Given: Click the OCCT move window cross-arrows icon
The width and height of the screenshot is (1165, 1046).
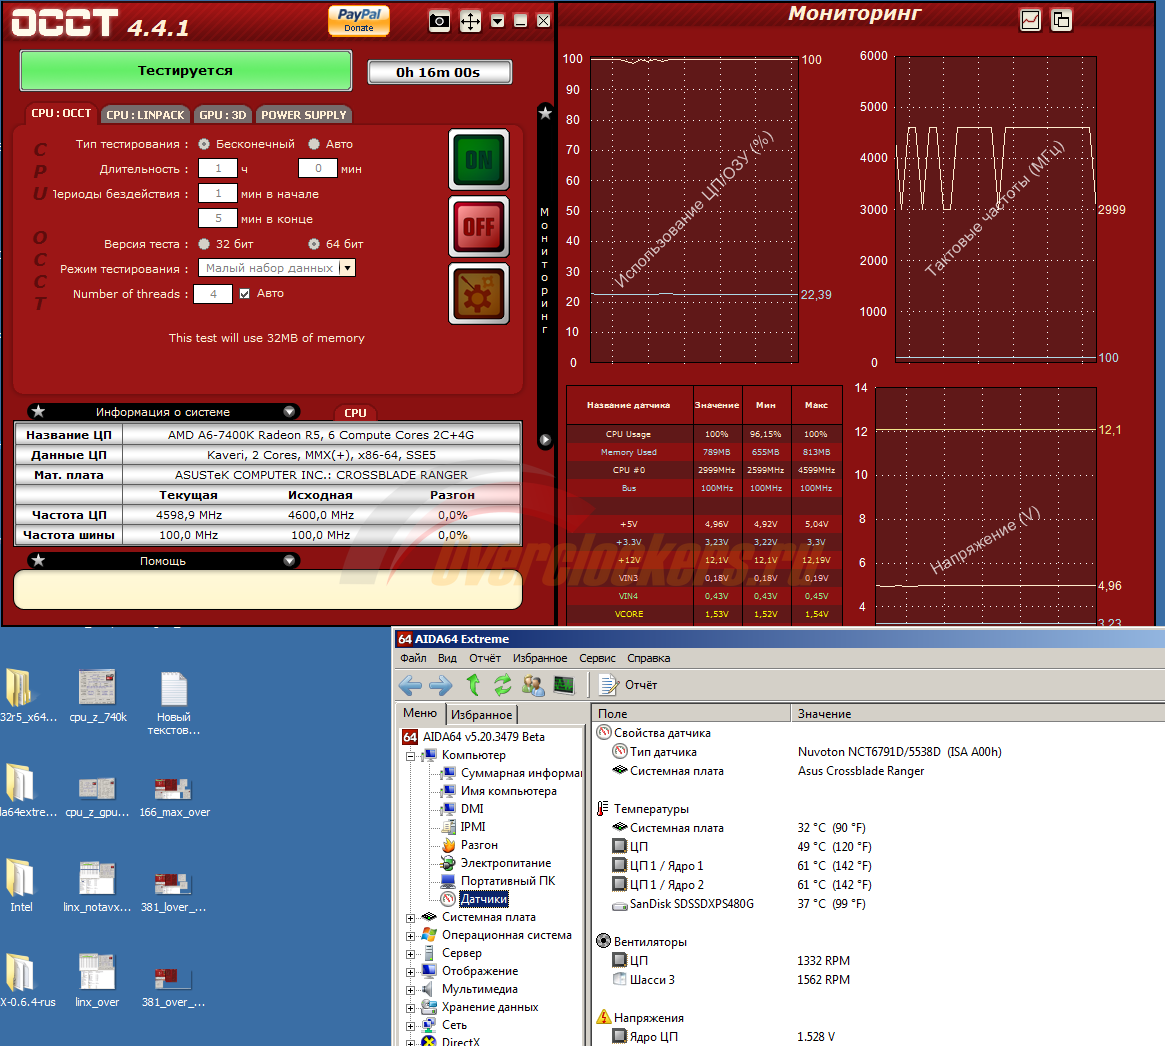Looking at the screenshot, I should click(470, 21).
